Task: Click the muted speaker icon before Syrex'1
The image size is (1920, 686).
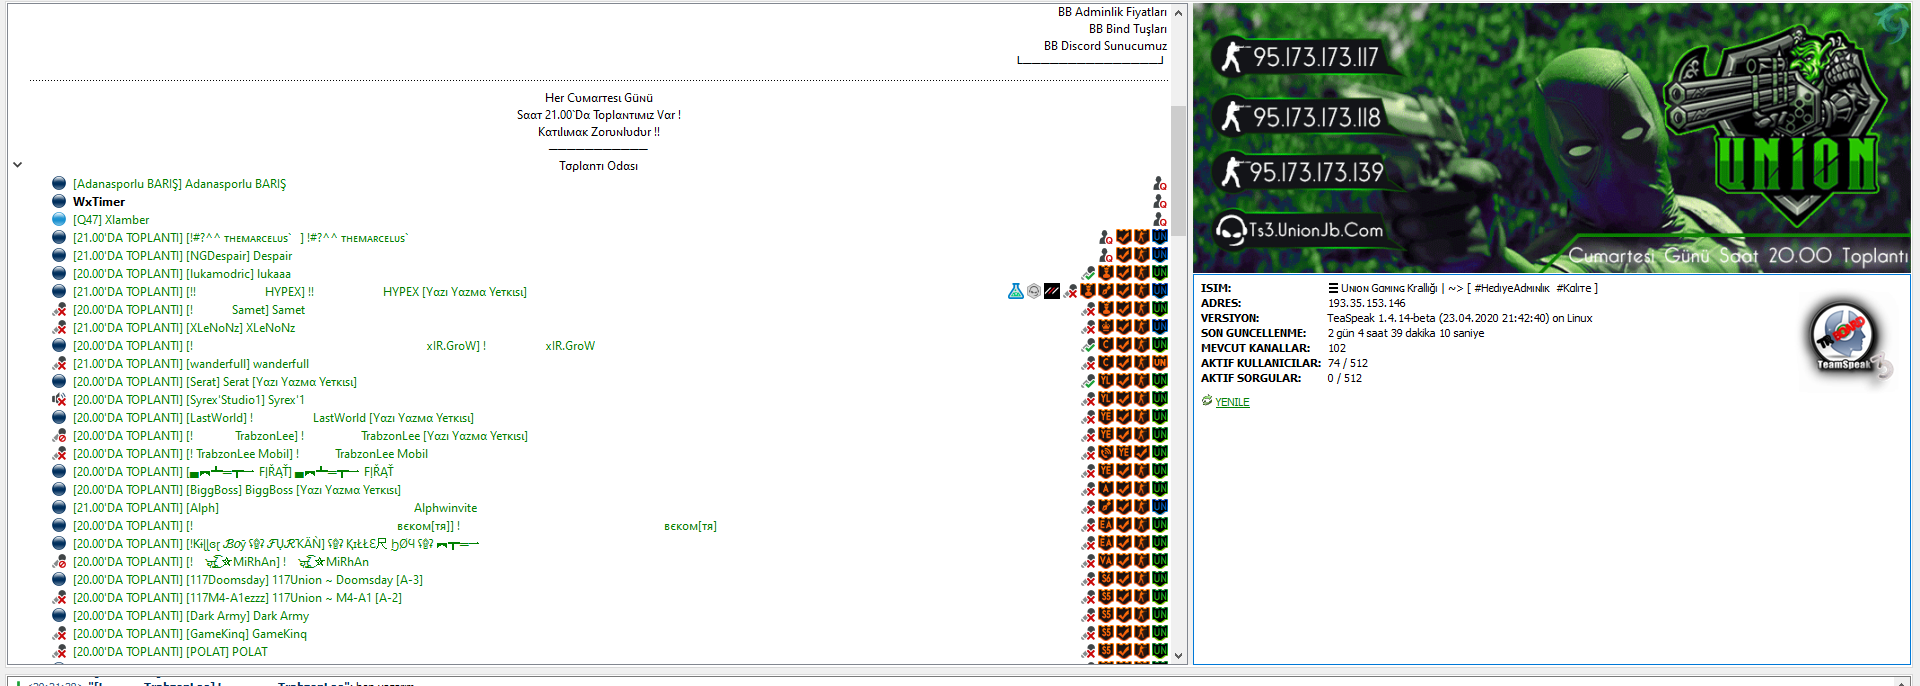Action: click(59, 400)
